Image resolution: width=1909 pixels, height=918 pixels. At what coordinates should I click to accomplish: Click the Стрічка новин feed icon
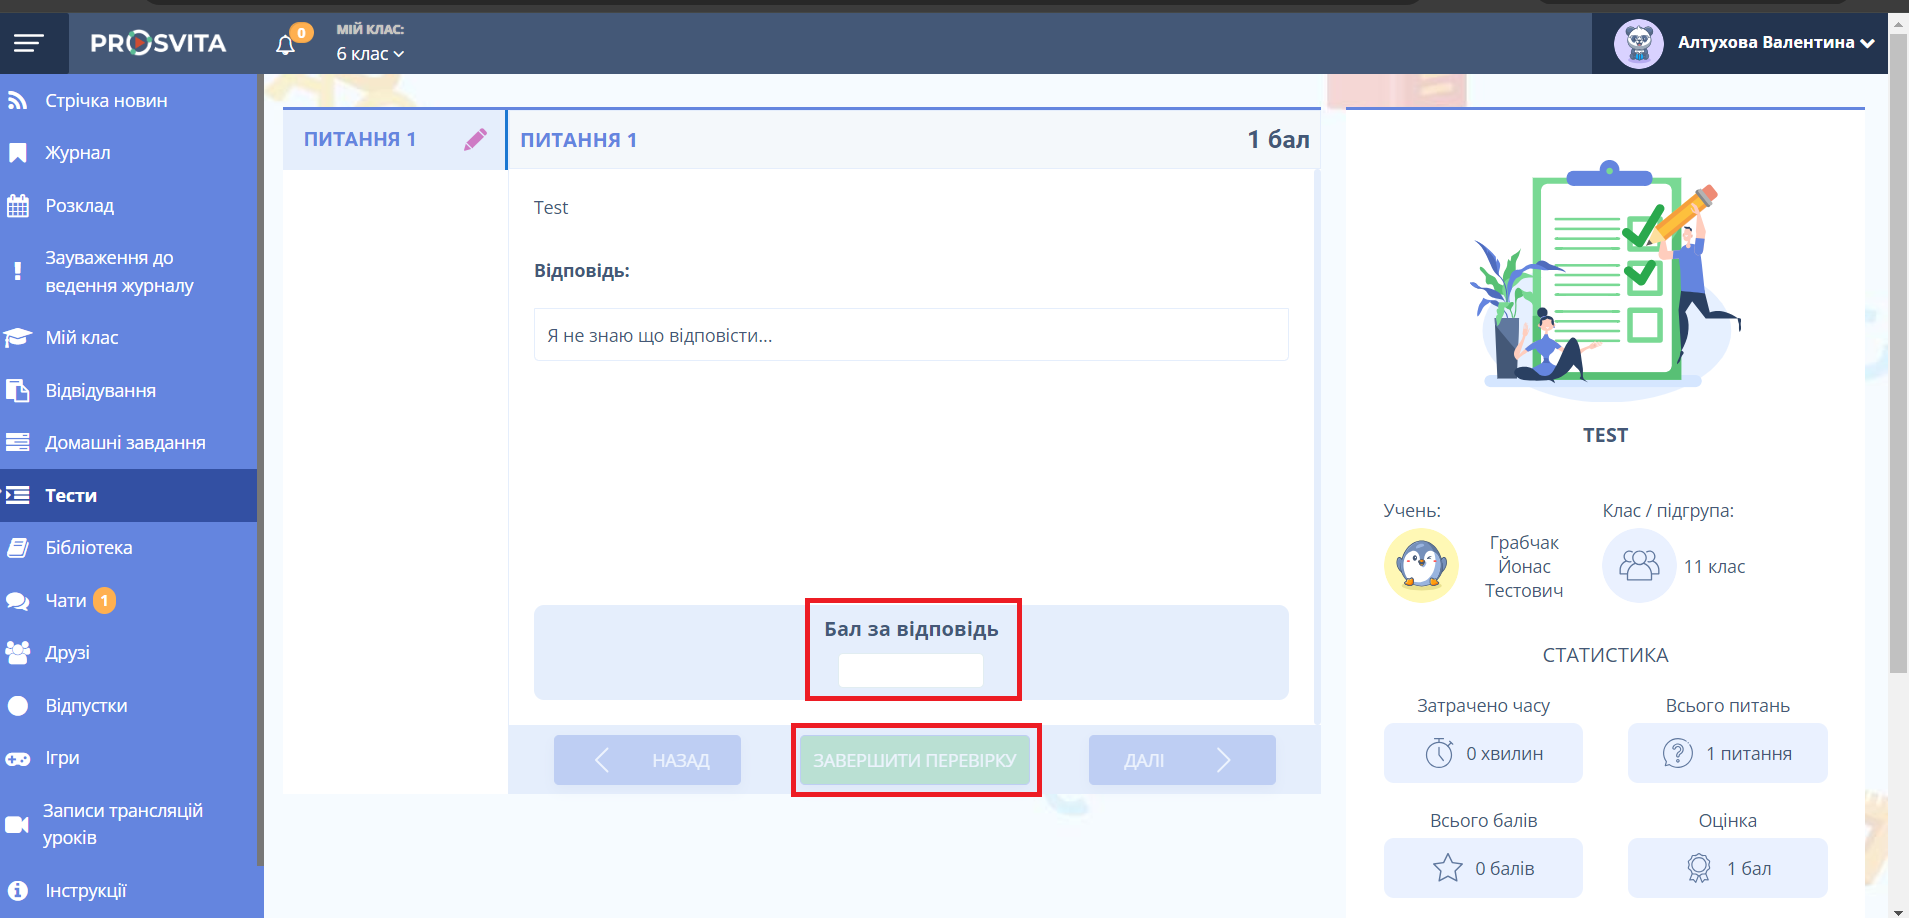[x=17, y=101]
